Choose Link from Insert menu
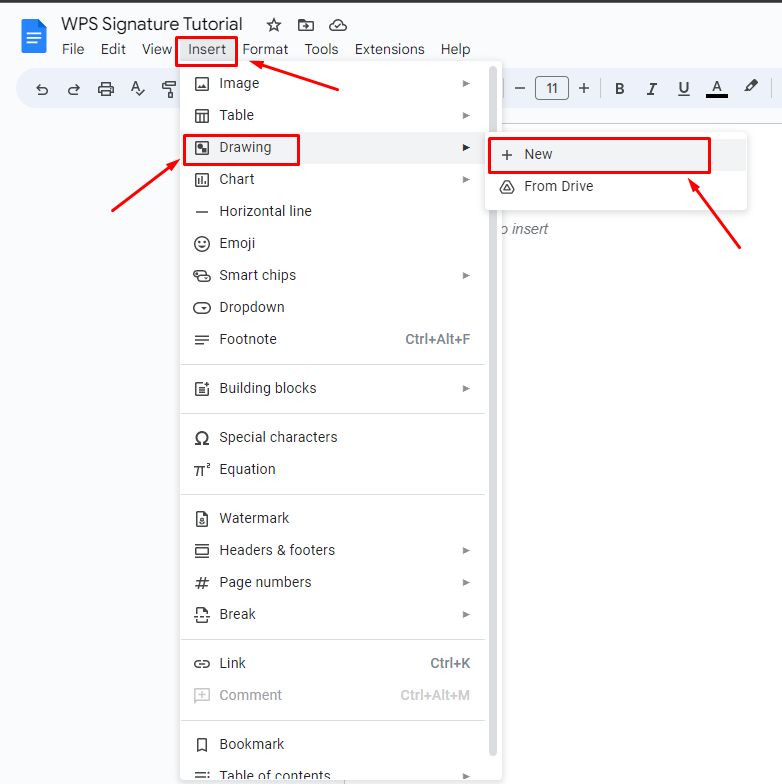The image size is (782, 784). click(x=333, y=664)
